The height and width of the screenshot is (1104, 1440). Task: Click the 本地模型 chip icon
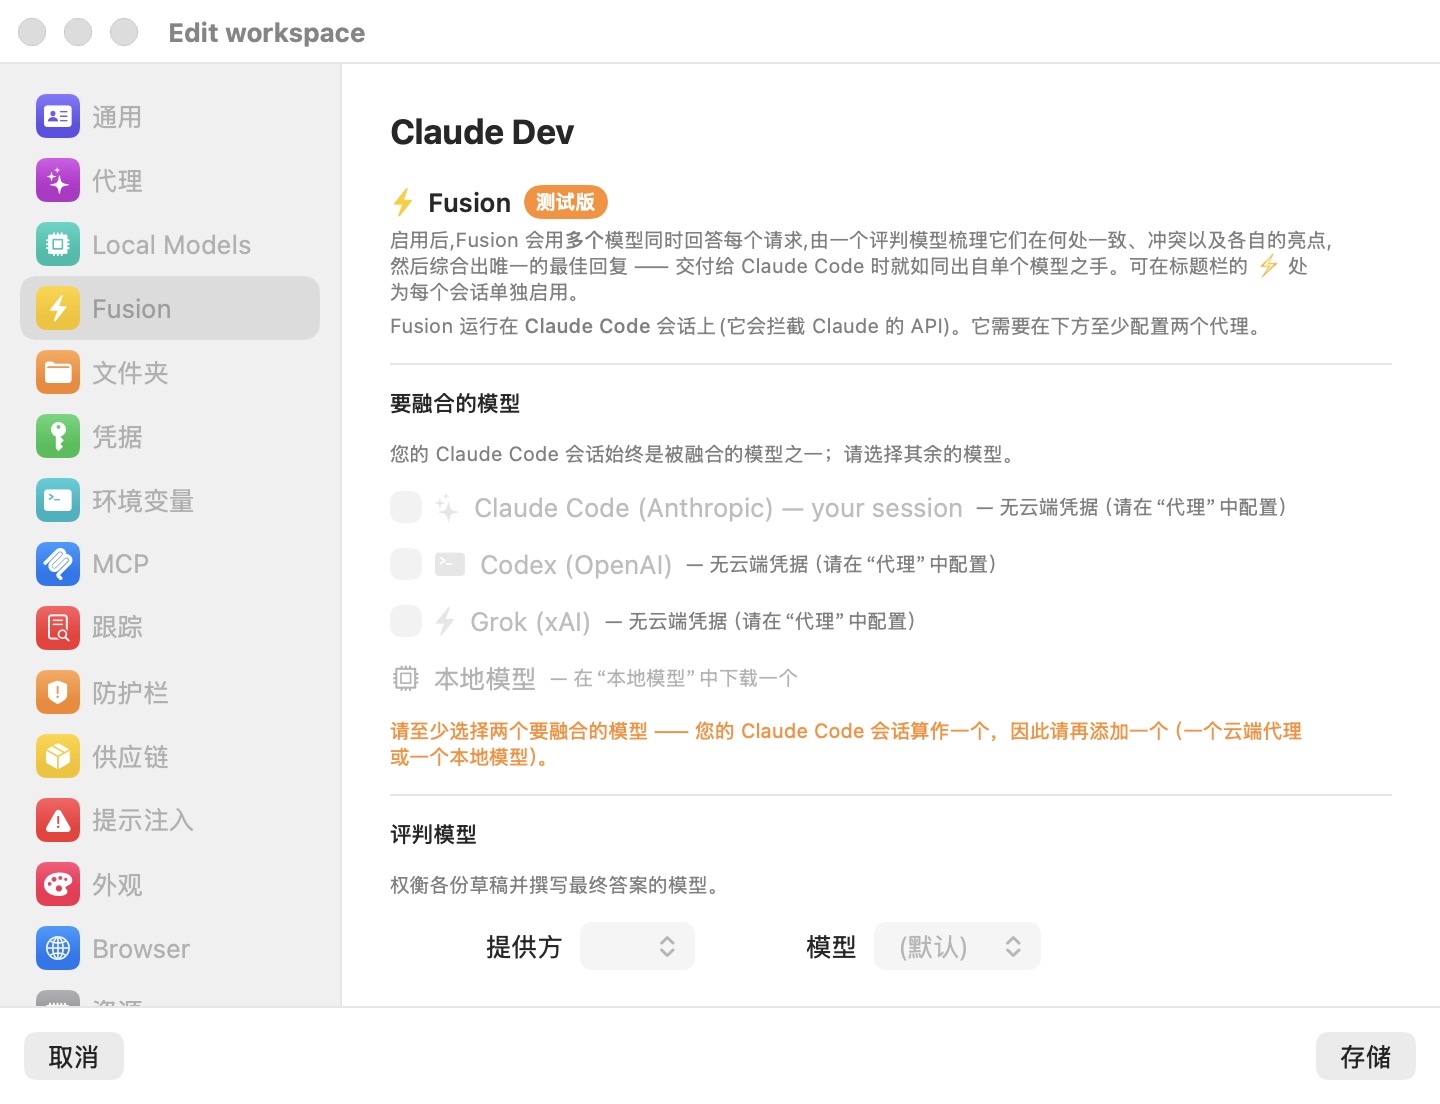(x=405, y=678)
